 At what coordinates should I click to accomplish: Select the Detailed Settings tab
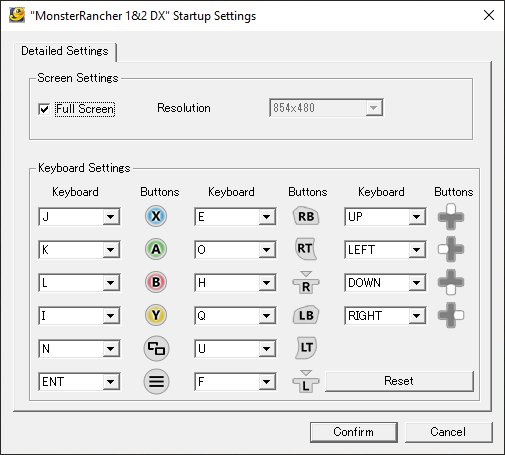click(65, 51)
